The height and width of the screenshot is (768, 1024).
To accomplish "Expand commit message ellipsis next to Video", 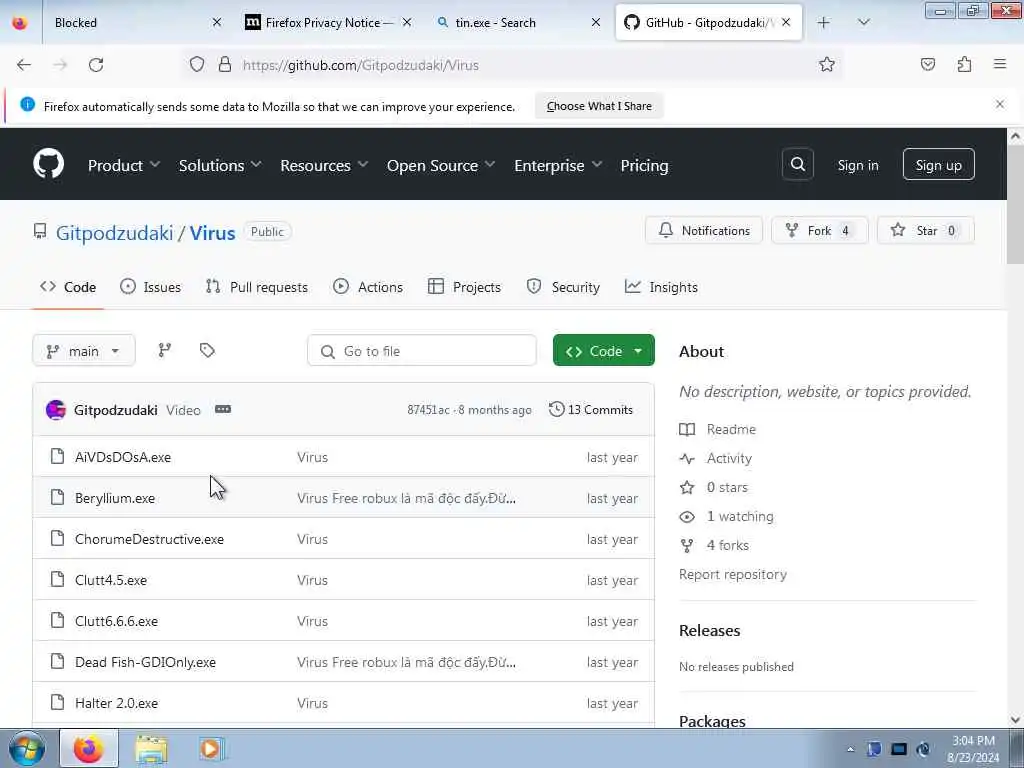I will [223, 409].
